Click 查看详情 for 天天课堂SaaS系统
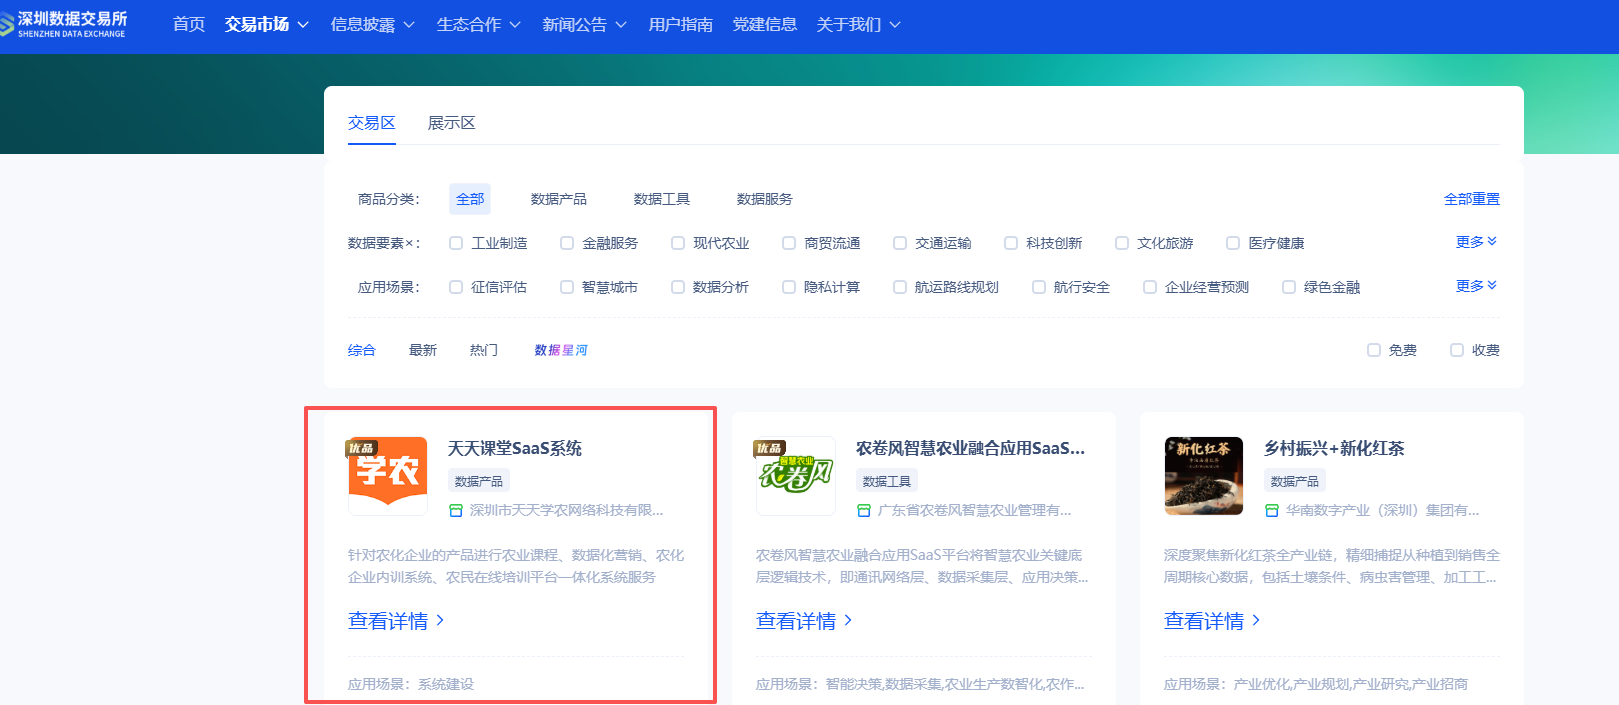Image resolution: width=1619 pixels, height=705 pixels. tap(388, 621)
